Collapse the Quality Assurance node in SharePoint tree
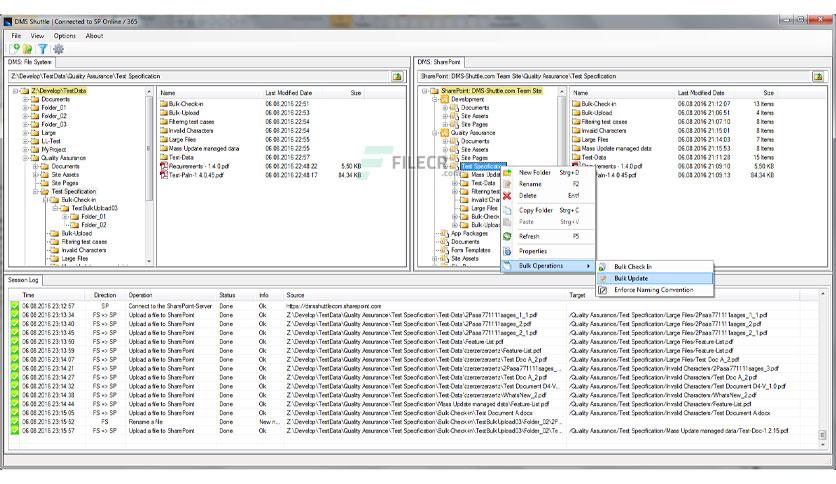This screenshot has width=836, height=484. 435,133
